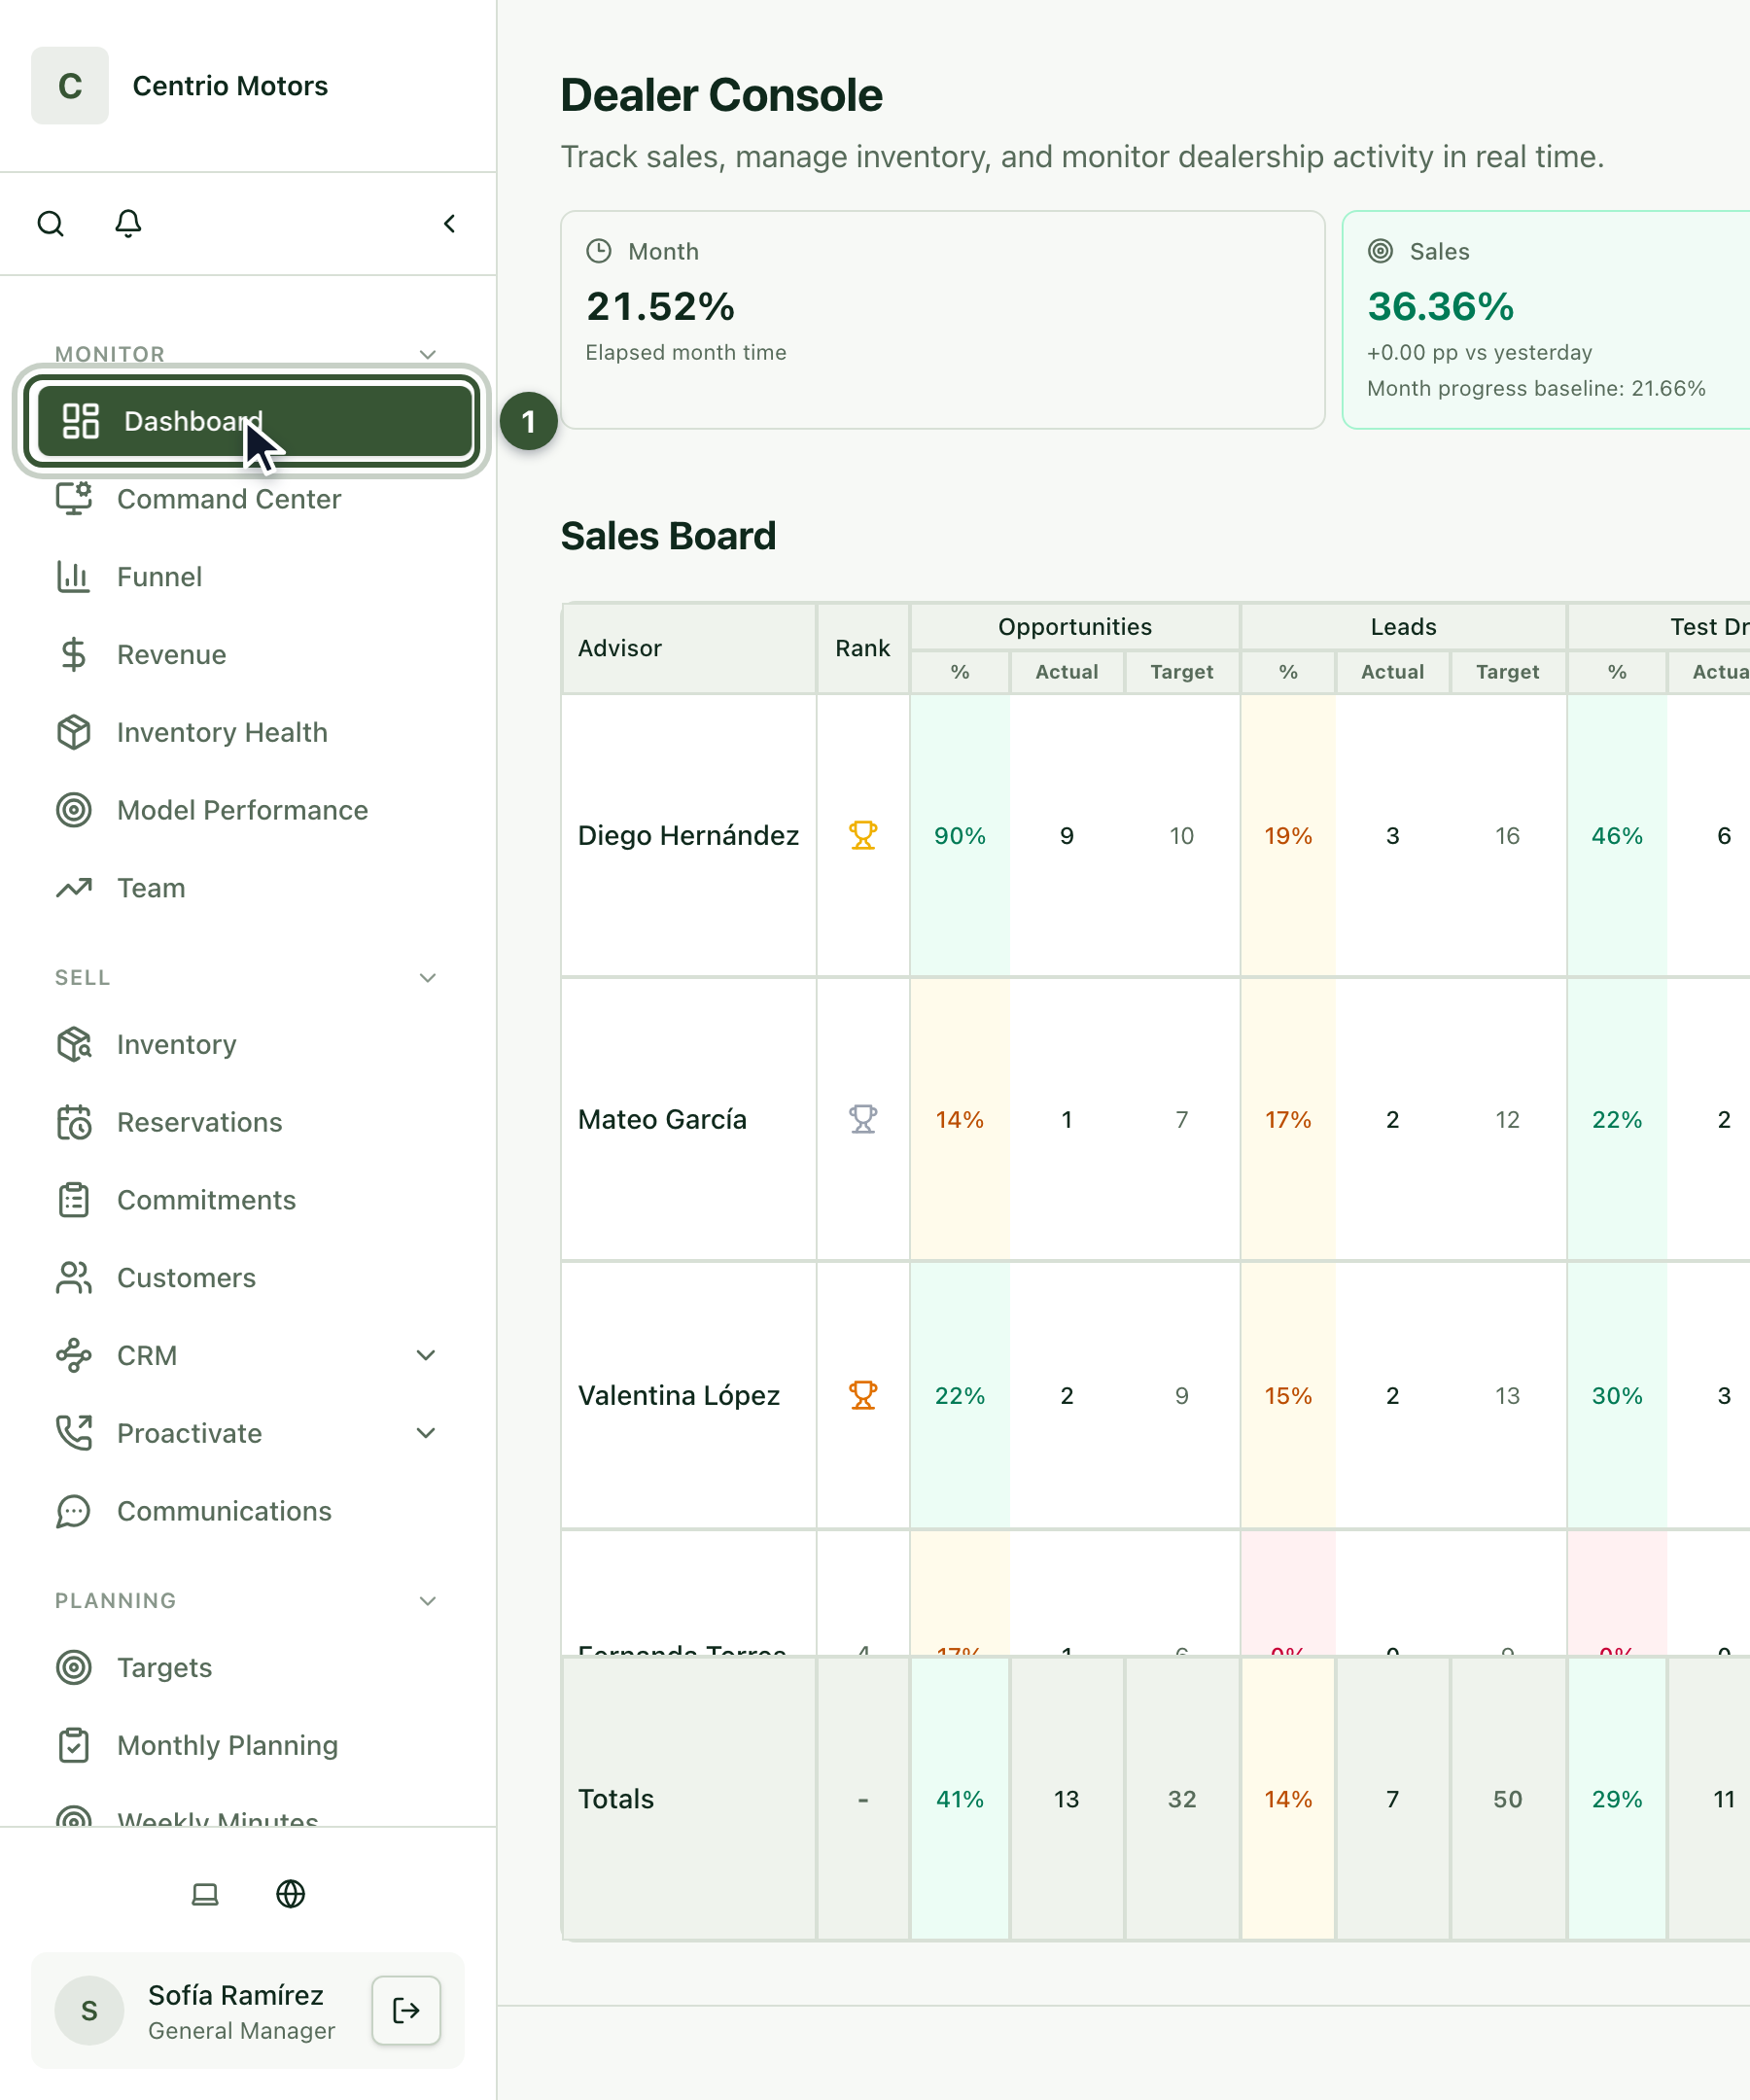
Task: Open Inventory Health
Action: click(248, 732)
